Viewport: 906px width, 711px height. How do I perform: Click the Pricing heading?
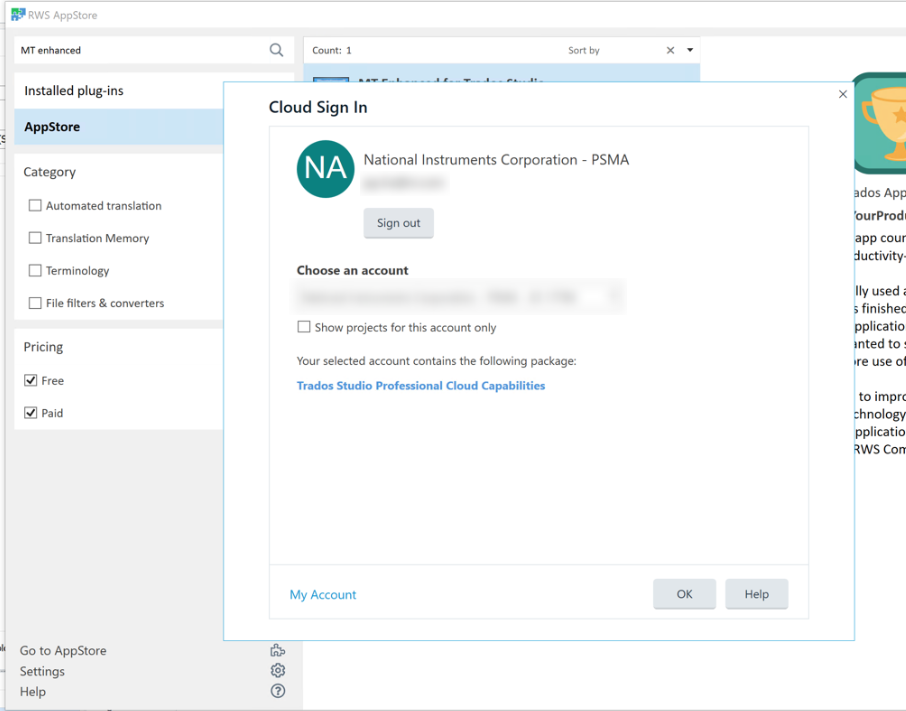[43, 347]
